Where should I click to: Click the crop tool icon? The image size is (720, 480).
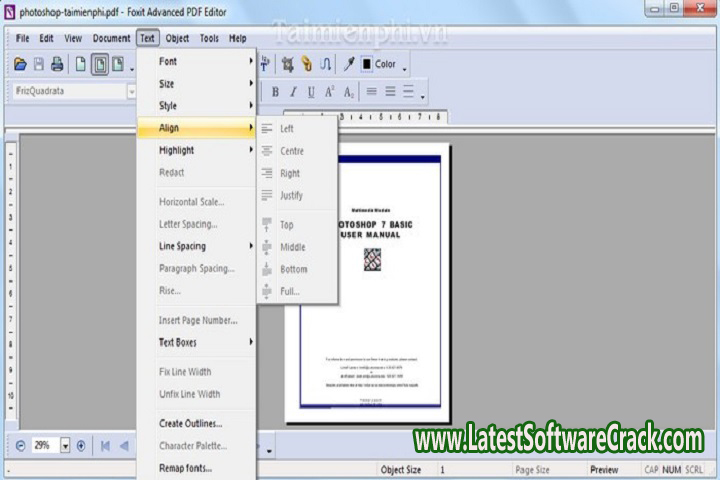click(288, 64)
